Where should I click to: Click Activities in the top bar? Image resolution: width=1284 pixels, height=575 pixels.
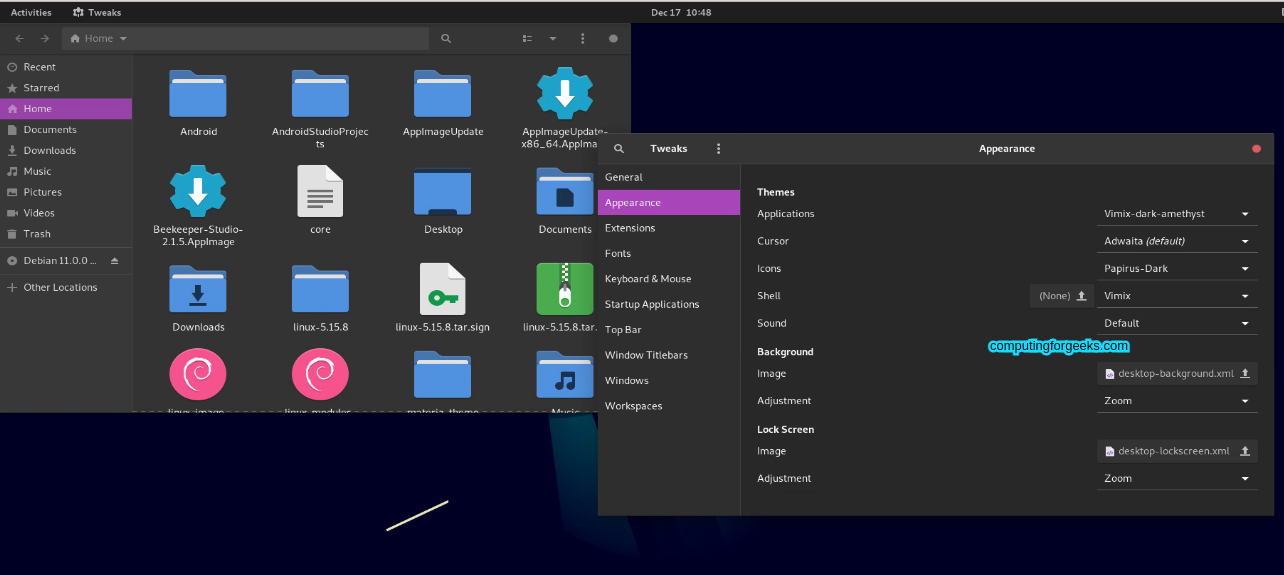click(31, 13)
